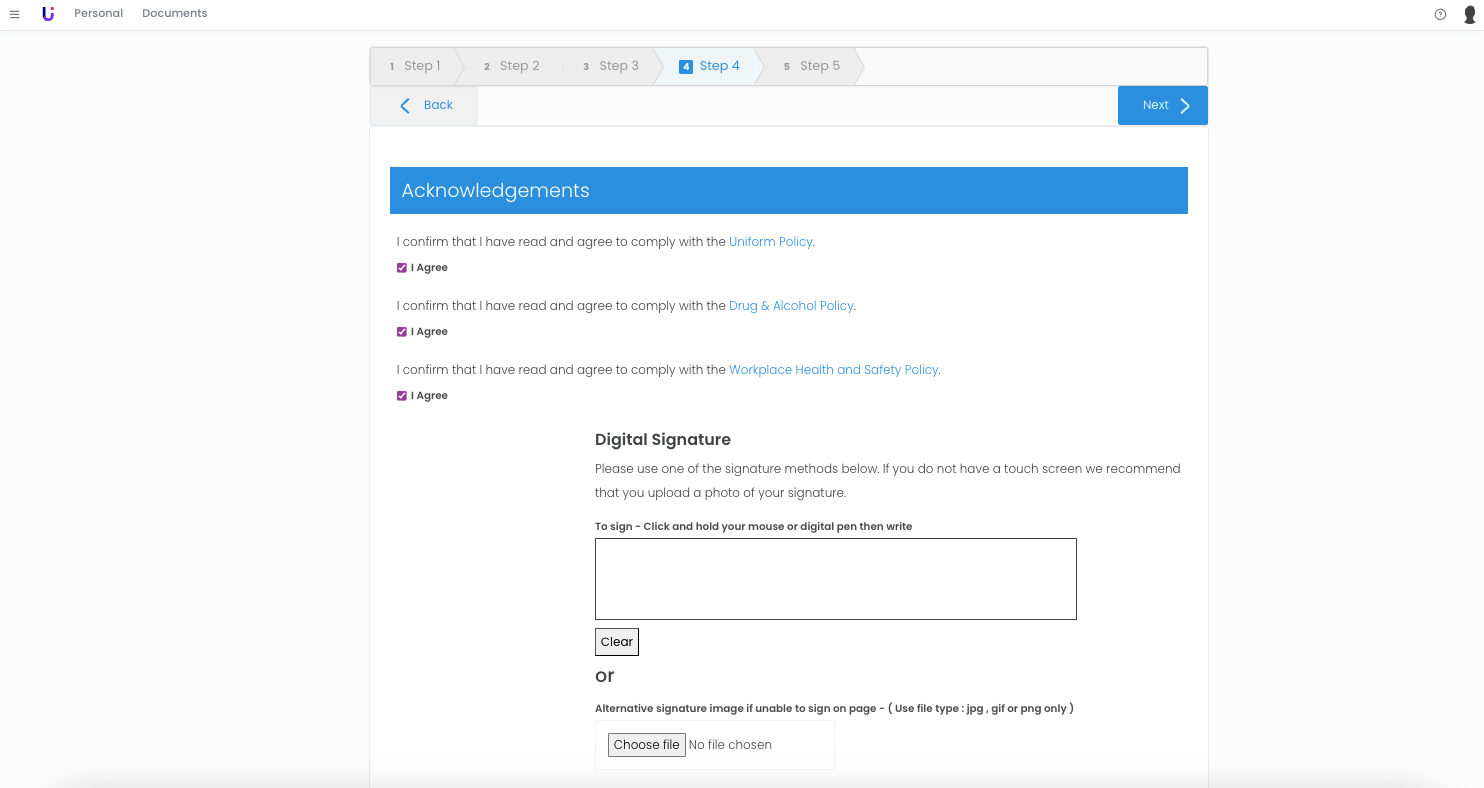Click inside the signature drawing box

[835, 579]
